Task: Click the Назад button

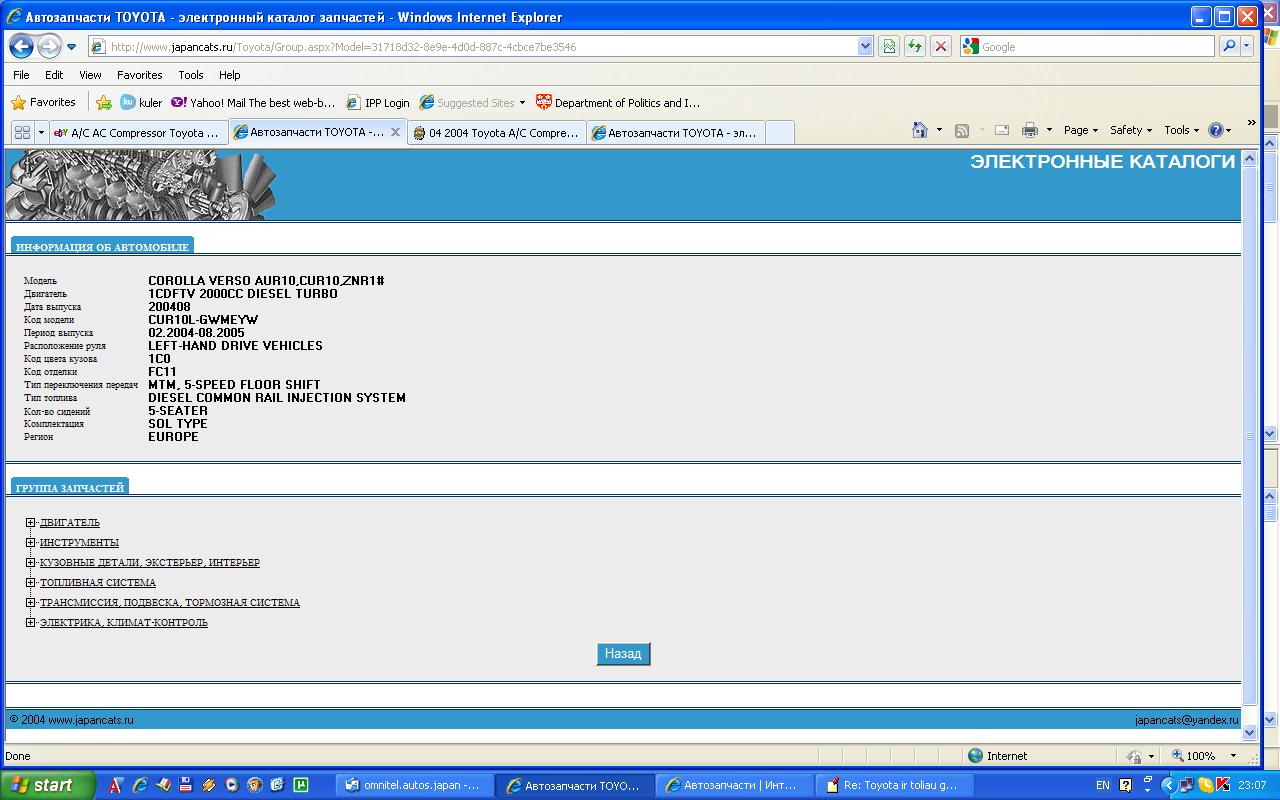Action: pos(623,653)
